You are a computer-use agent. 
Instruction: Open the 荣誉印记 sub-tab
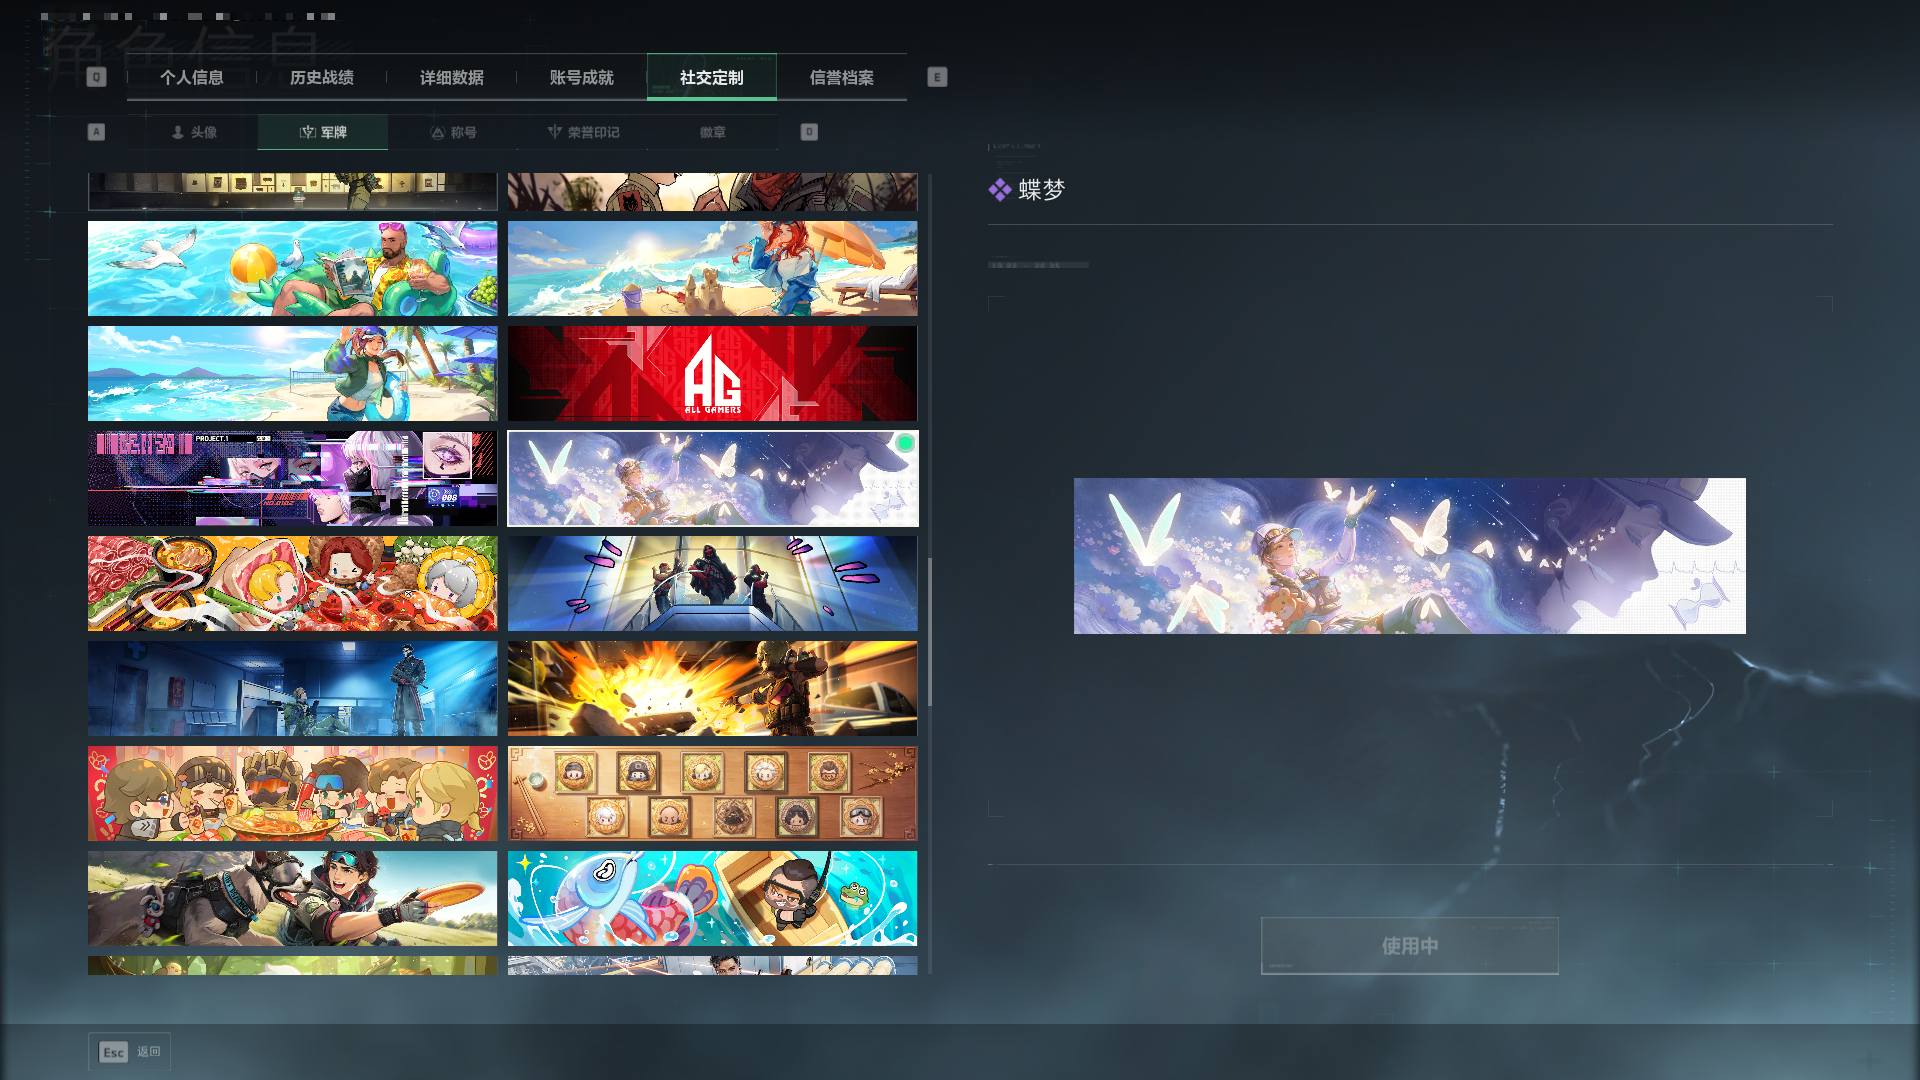click(583, 132)
